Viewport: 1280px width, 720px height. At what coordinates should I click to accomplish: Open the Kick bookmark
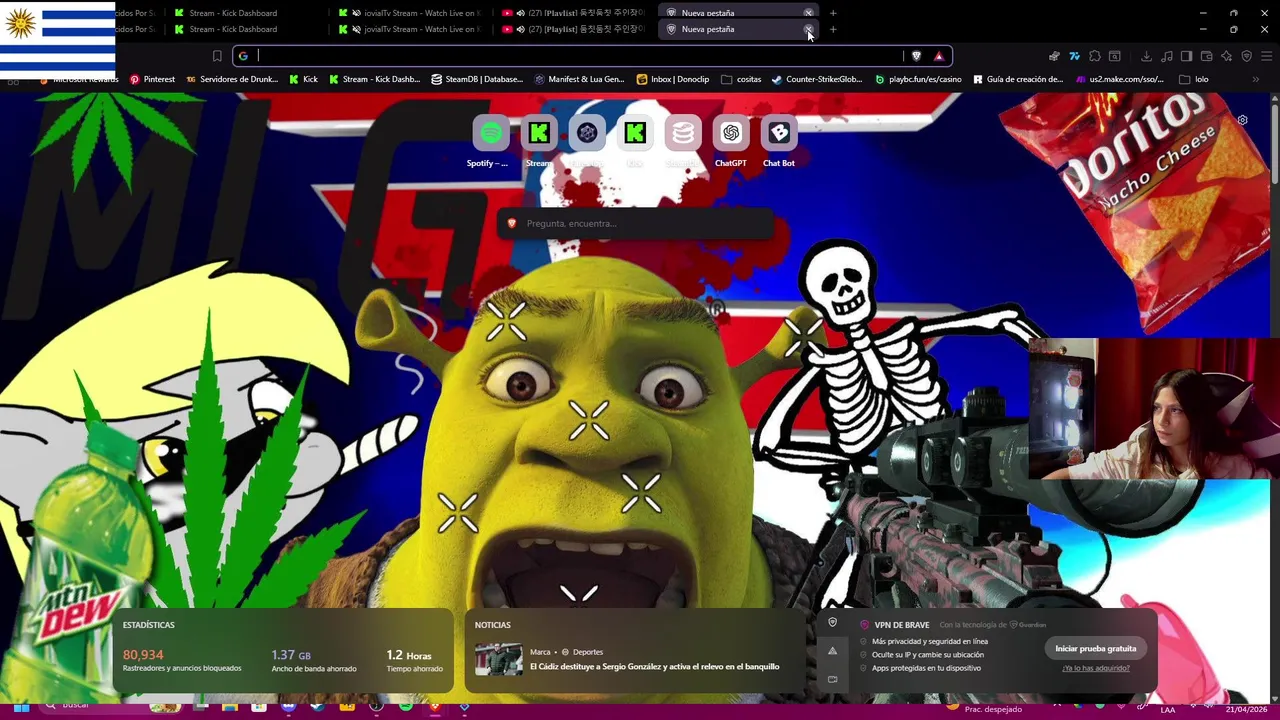point(303,79)
